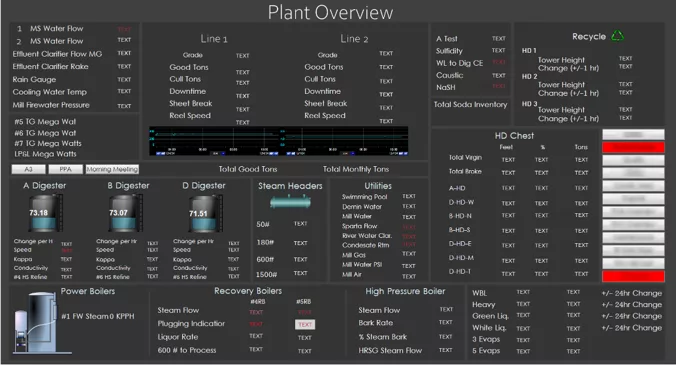The image size is (676, 365).
Task: Select the D Digester tank graphic
Action: [205, 213]
